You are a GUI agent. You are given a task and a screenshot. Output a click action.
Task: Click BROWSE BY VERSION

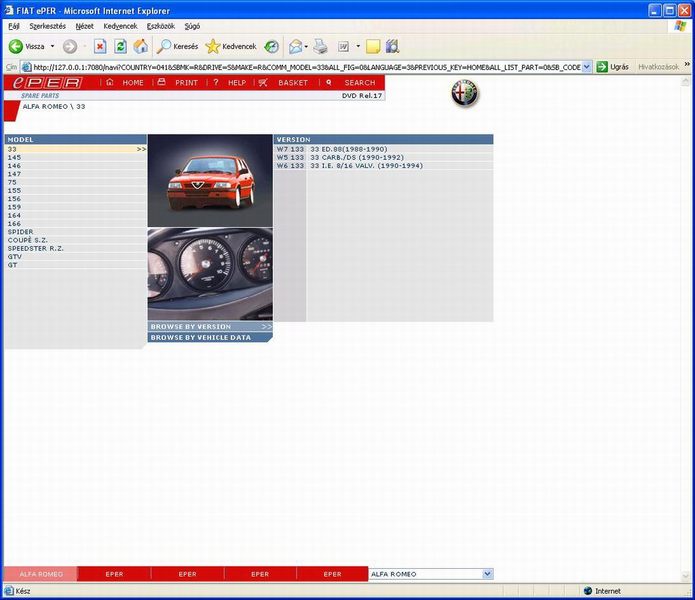(210, 327)
